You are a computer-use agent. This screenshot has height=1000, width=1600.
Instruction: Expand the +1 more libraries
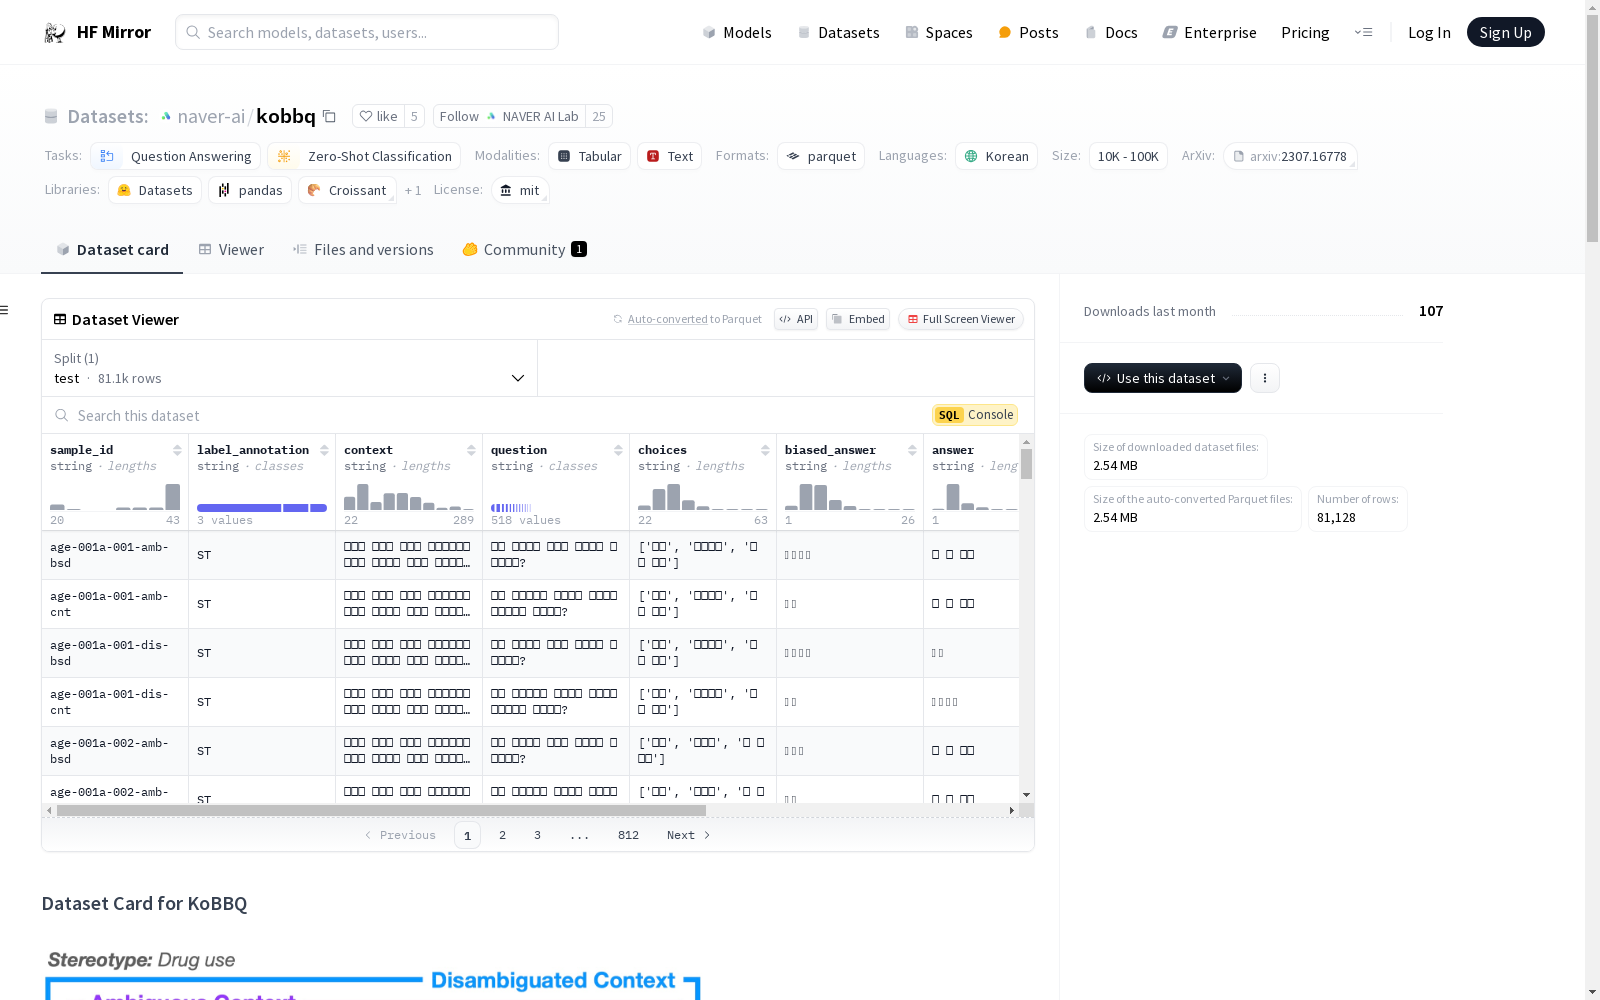(x=413, y=190)
